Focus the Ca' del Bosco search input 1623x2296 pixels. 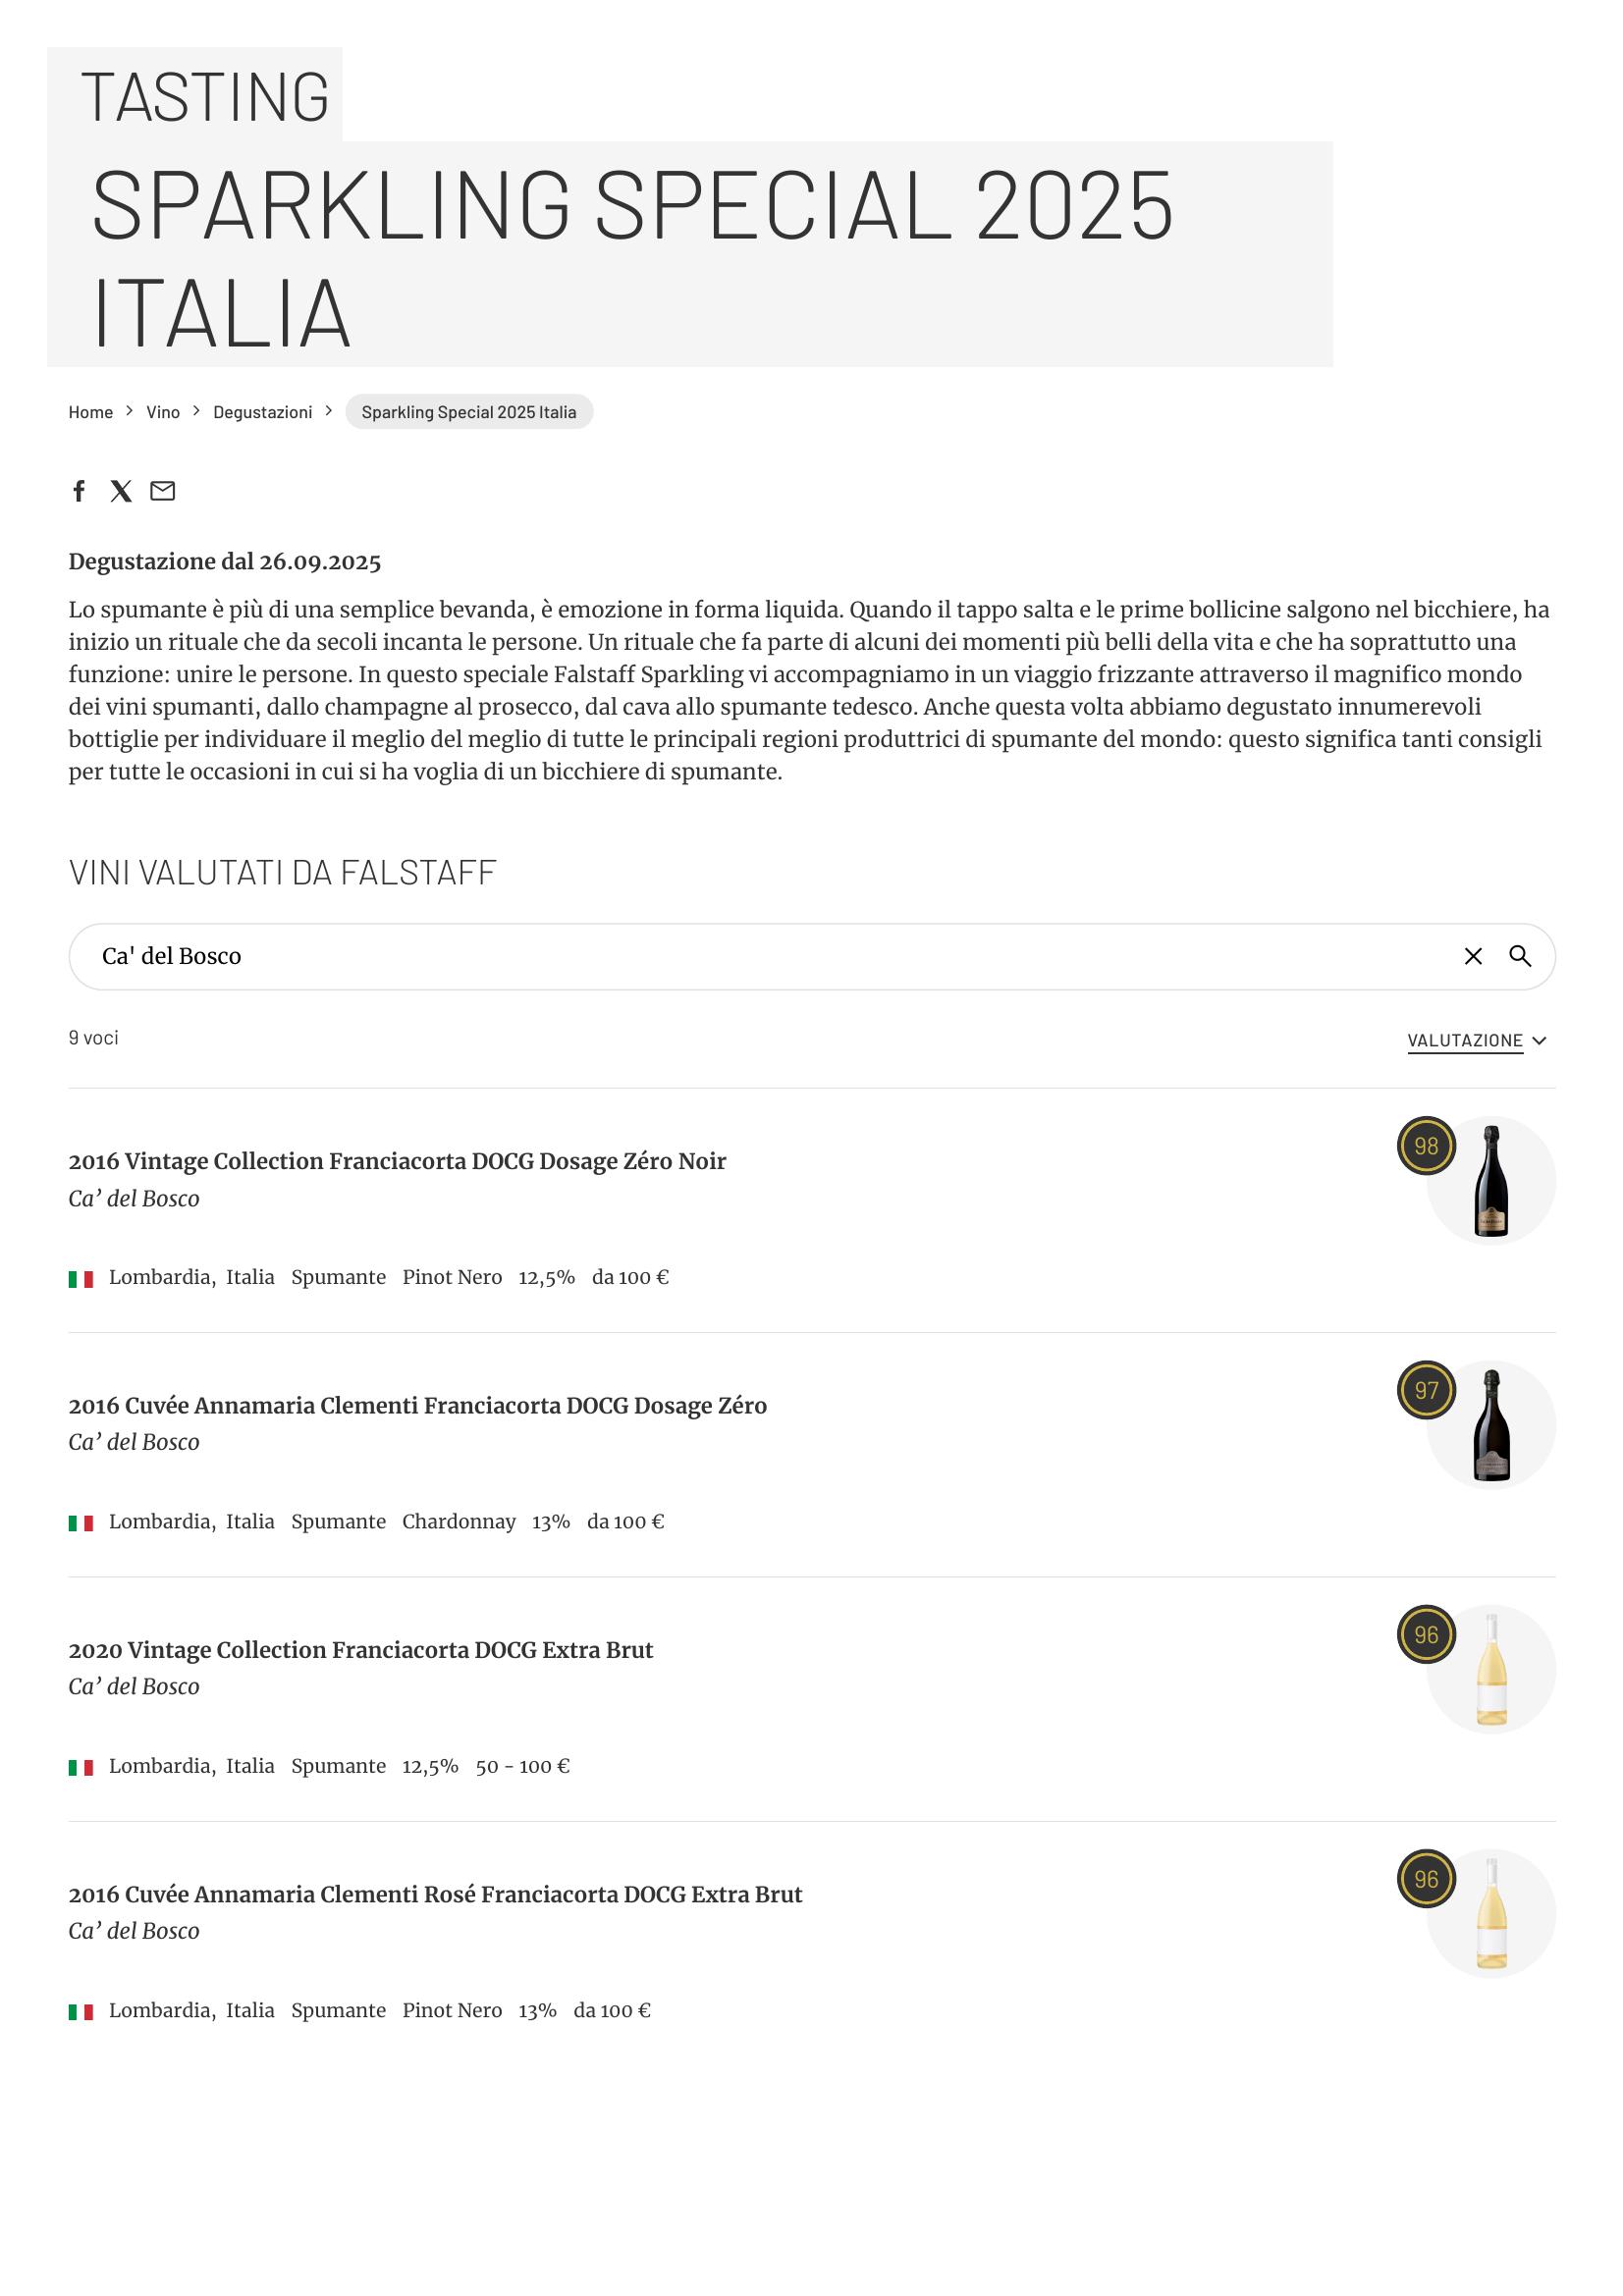point(760,956)
